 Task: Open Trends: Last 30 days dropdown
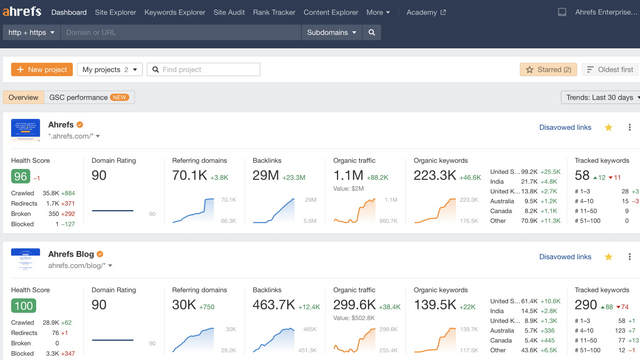click(x=601, y=97)
